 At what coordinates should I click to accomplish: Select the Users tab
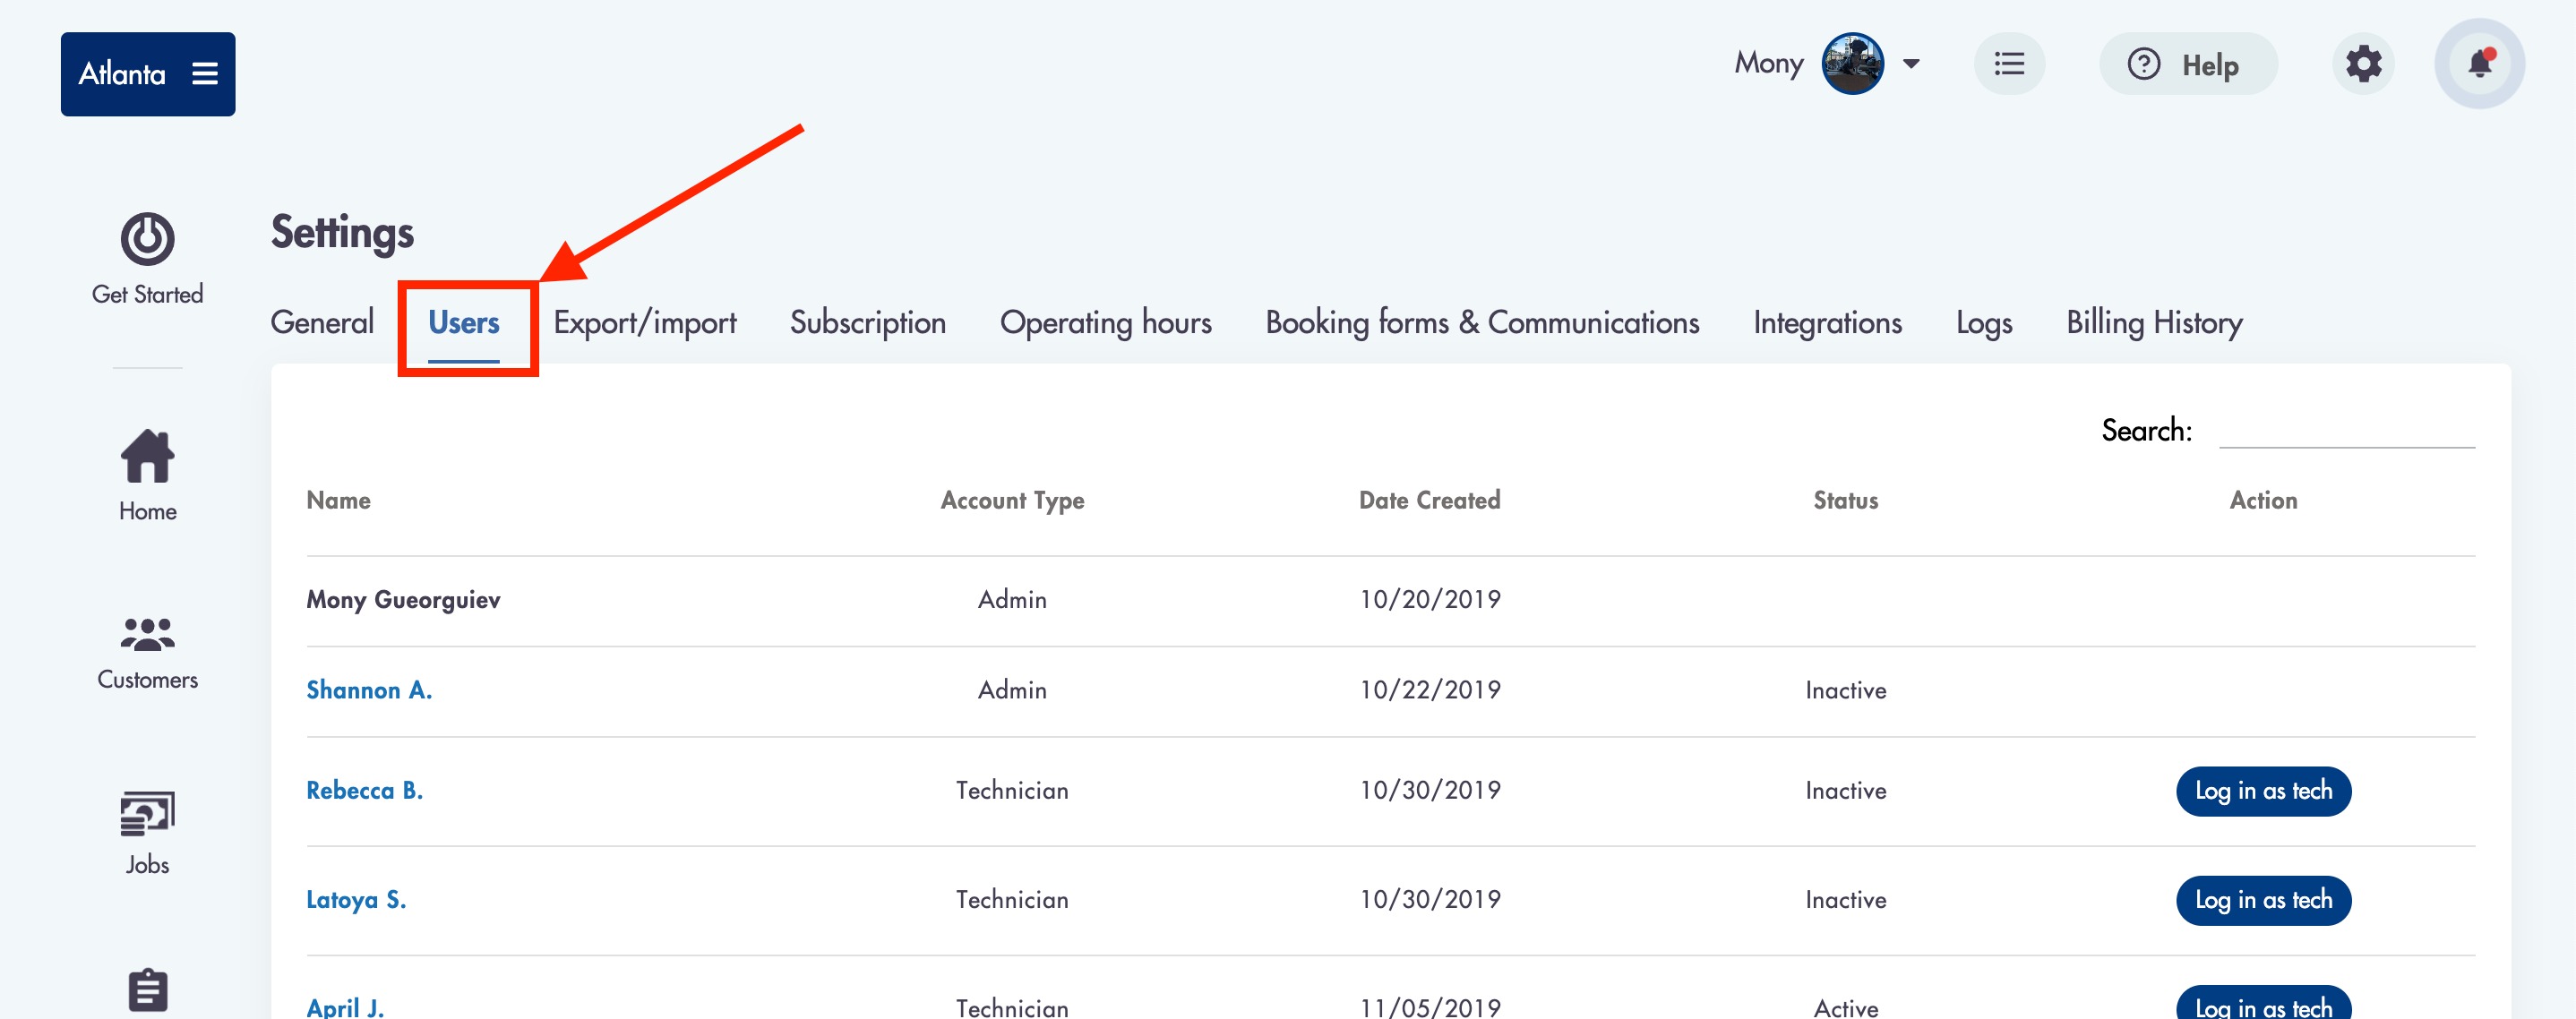[x=464, y=322]
